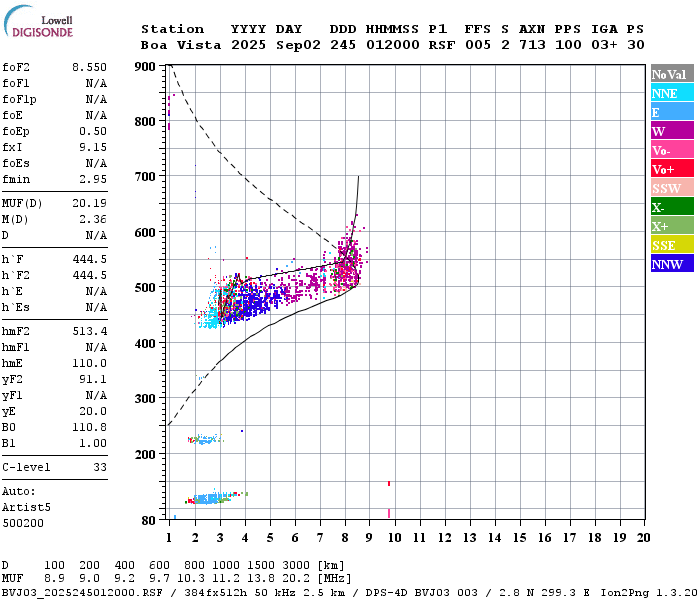Select the C-level value 33

tap(100, 467)
